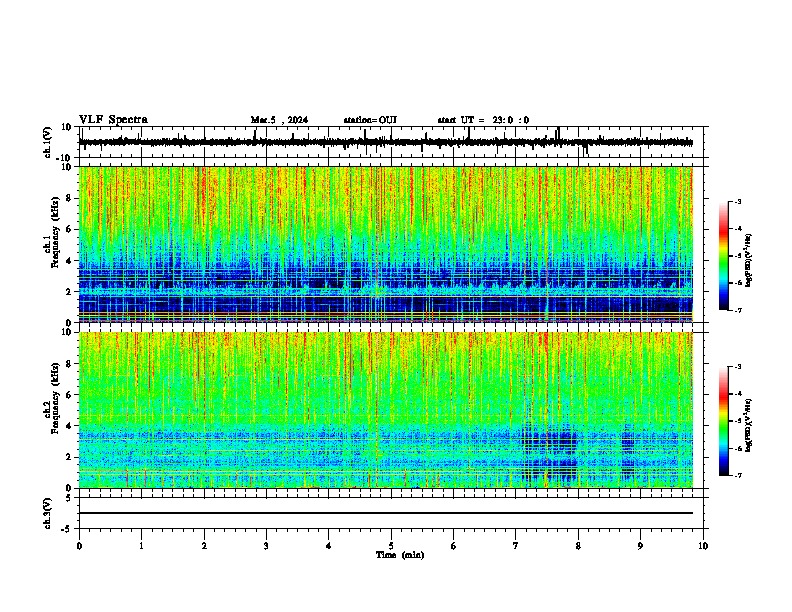Click the "7" tick on the time axis
The height and width of the screenshot is (612, 792).
tap(516, 546)
